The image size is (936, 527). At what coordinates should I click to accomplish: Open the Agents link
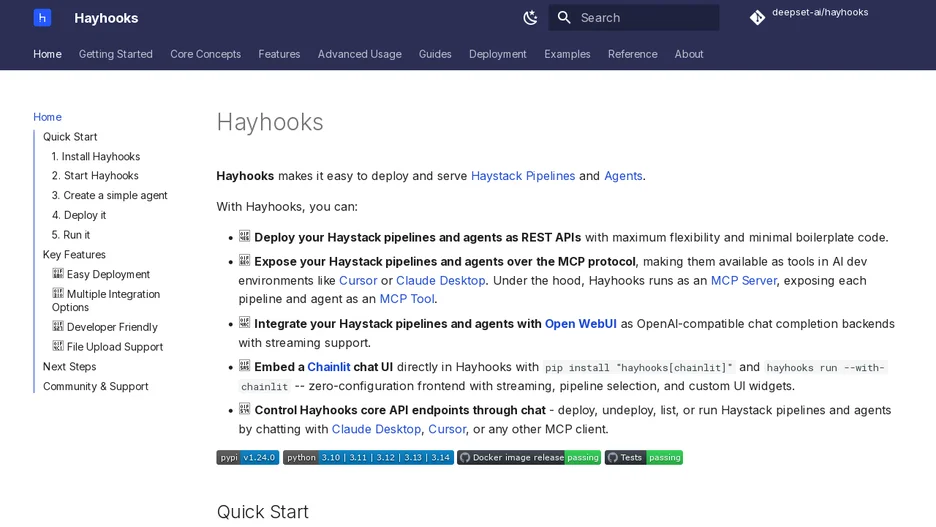coord(623,175)
